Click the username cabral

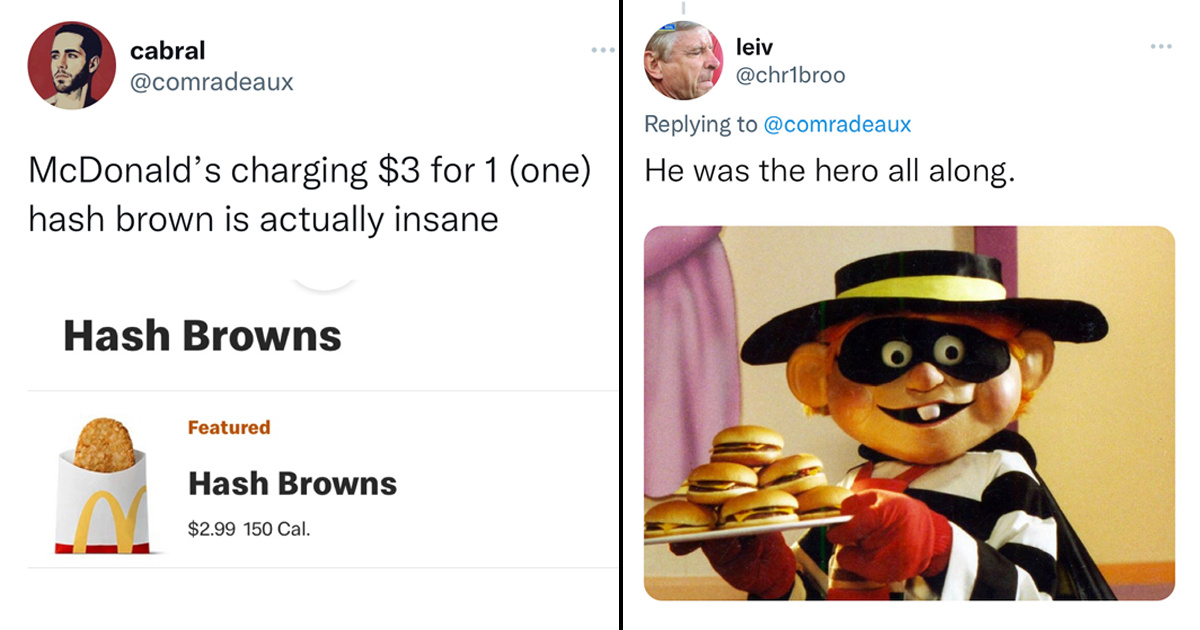tap(166, 51)
